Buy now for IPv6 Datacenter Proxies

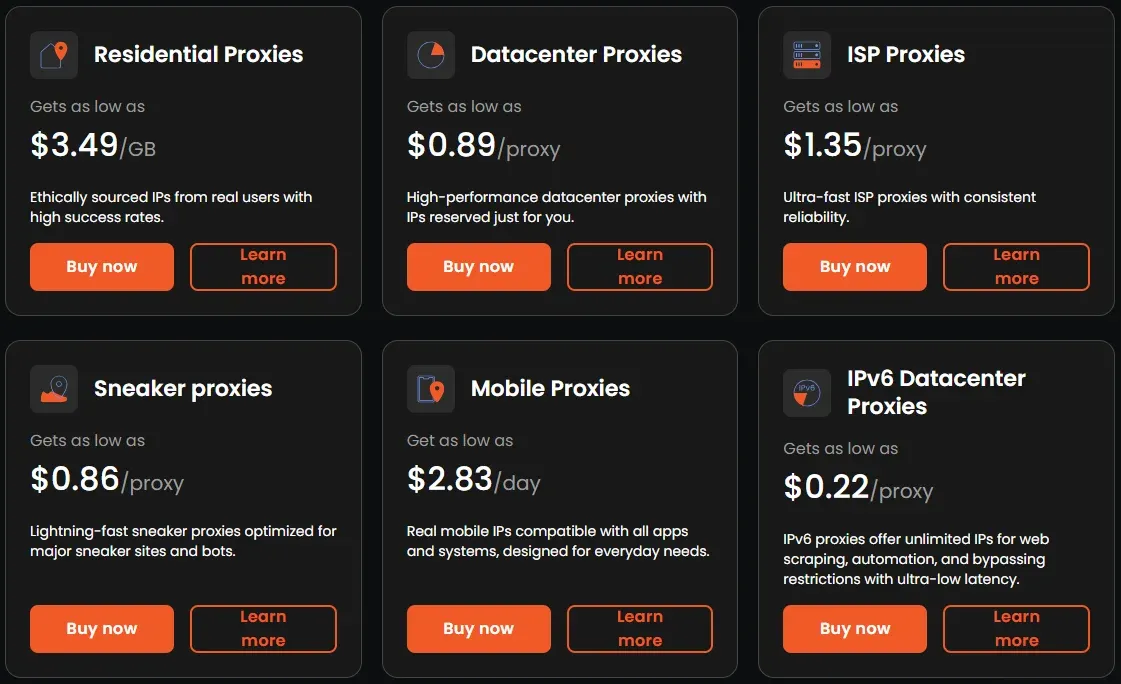854,629
